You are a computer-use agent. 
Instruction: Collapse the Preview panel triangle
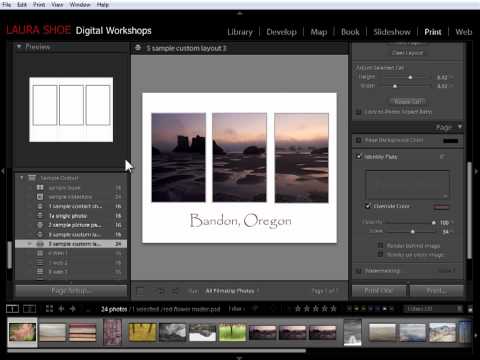pos(19,46)
